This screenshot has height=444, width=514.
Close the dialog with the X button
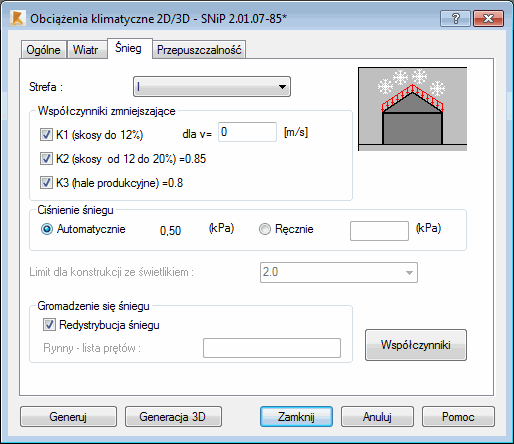point(488,18)
